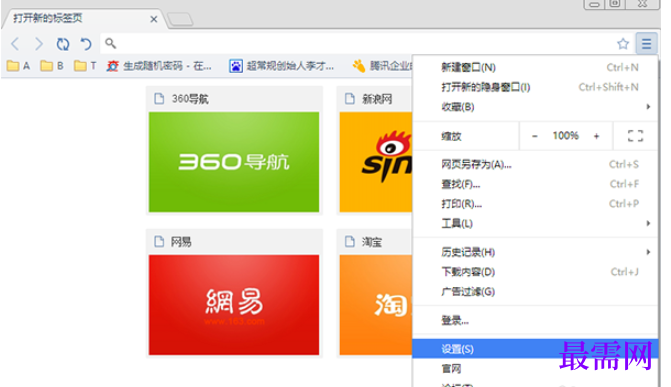The height and width of the screenshot is (387, 671).
Task: Go back with the back arrow
Action: point(15,44)
